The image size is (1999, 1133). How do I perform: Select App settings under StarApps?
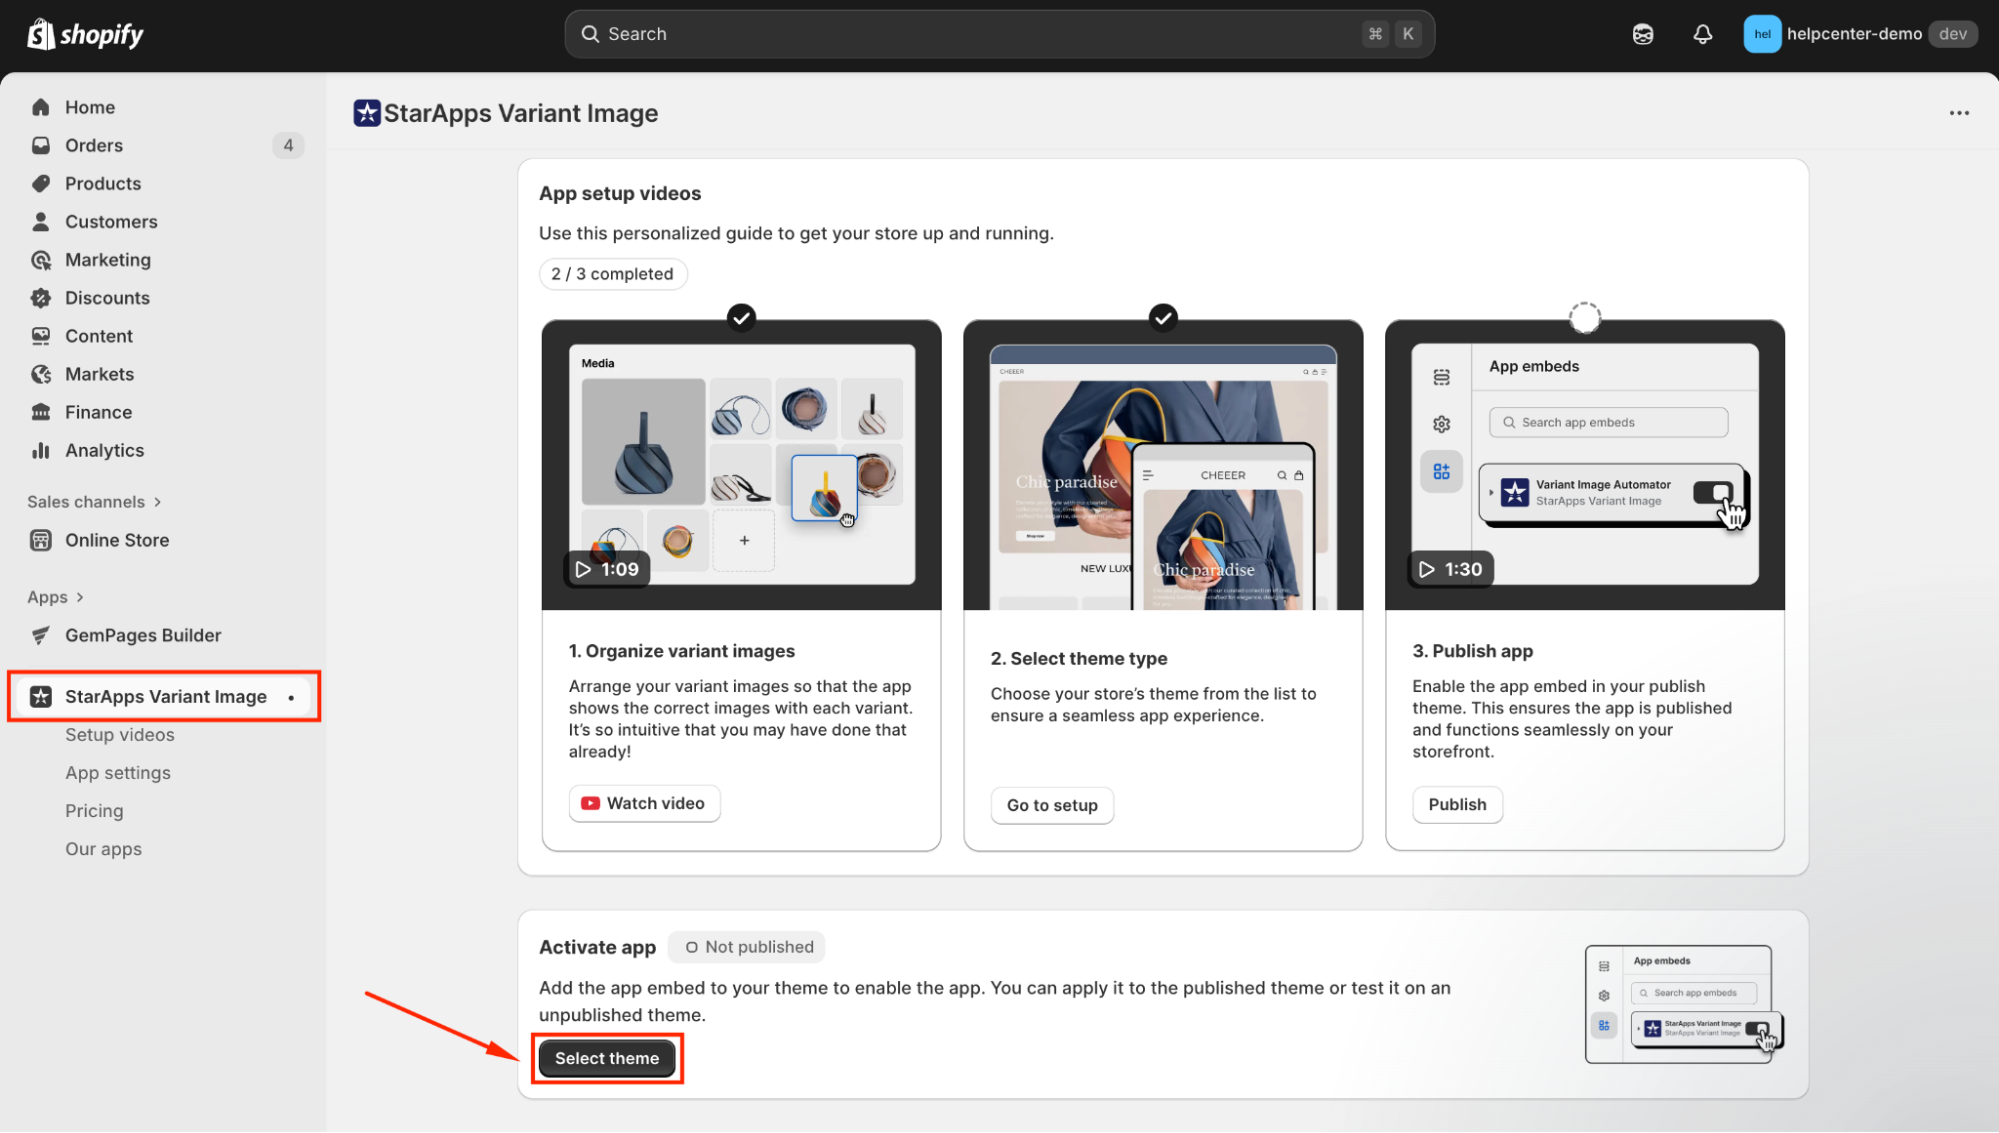tap(118, 773)
